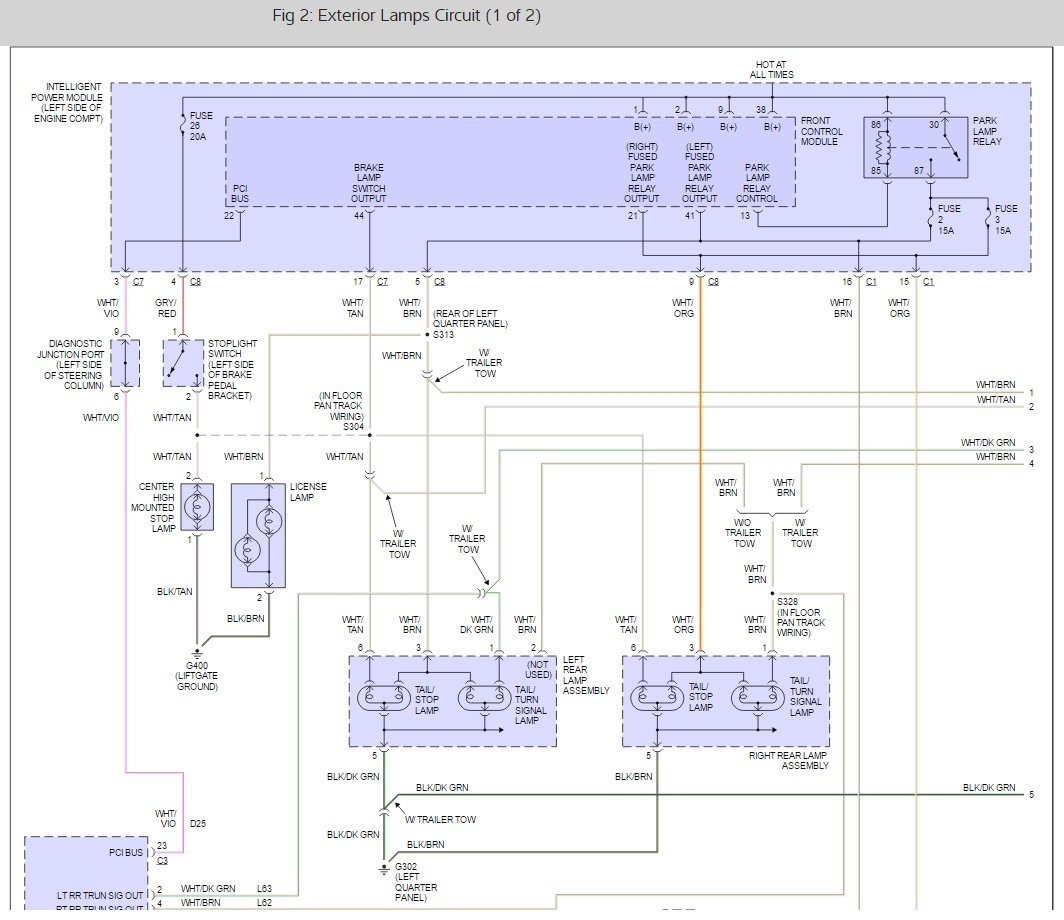The image size is (1064, 920).
Task: Click the Fuse 2 15A symbol
Action: (930, 218)
